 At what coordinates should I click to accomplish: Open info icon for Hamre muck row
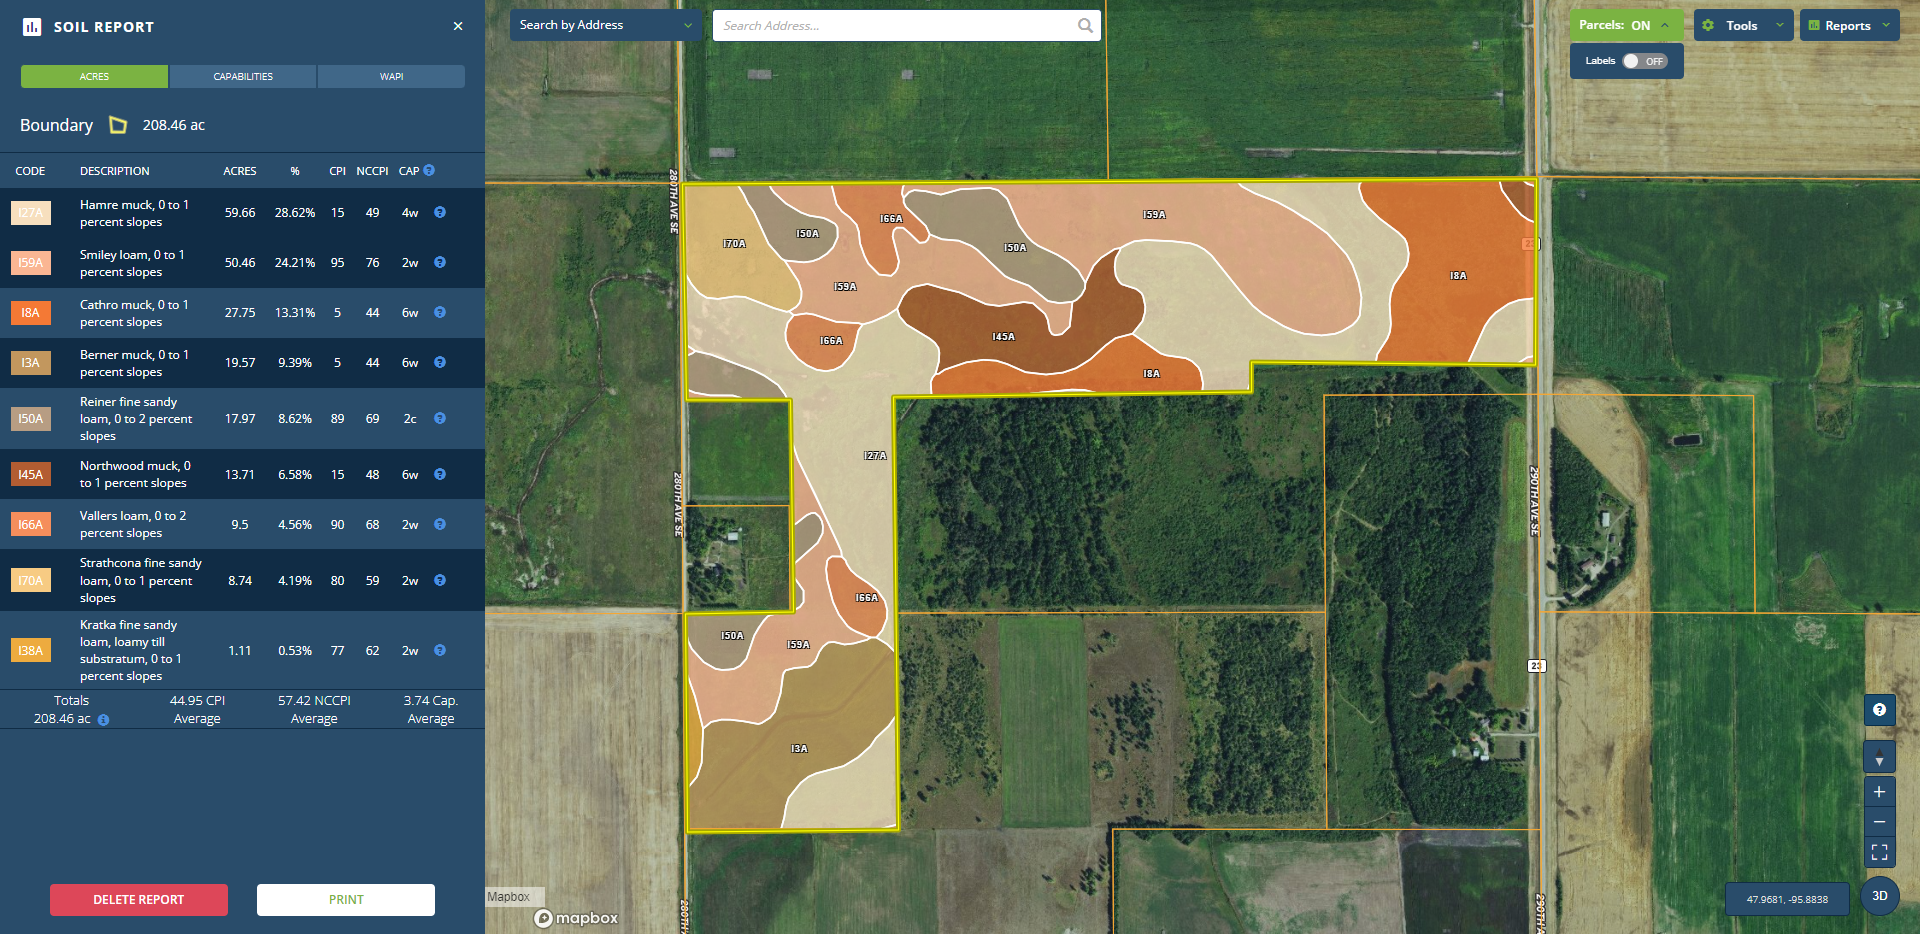pos(440,212)
